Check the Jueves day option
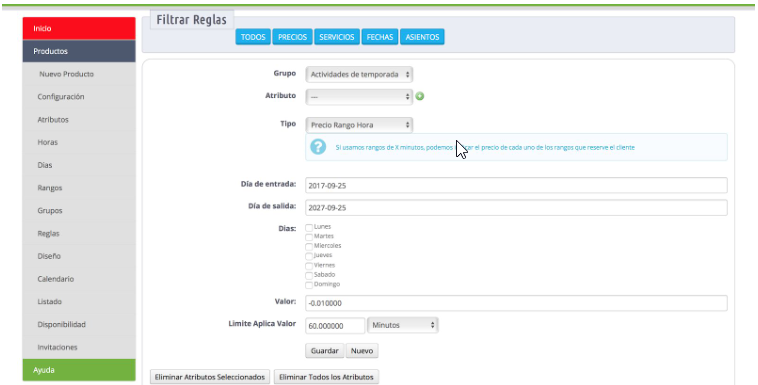Image resolution: width=758 pixels, height=385 pixels. tap(309, 256)
